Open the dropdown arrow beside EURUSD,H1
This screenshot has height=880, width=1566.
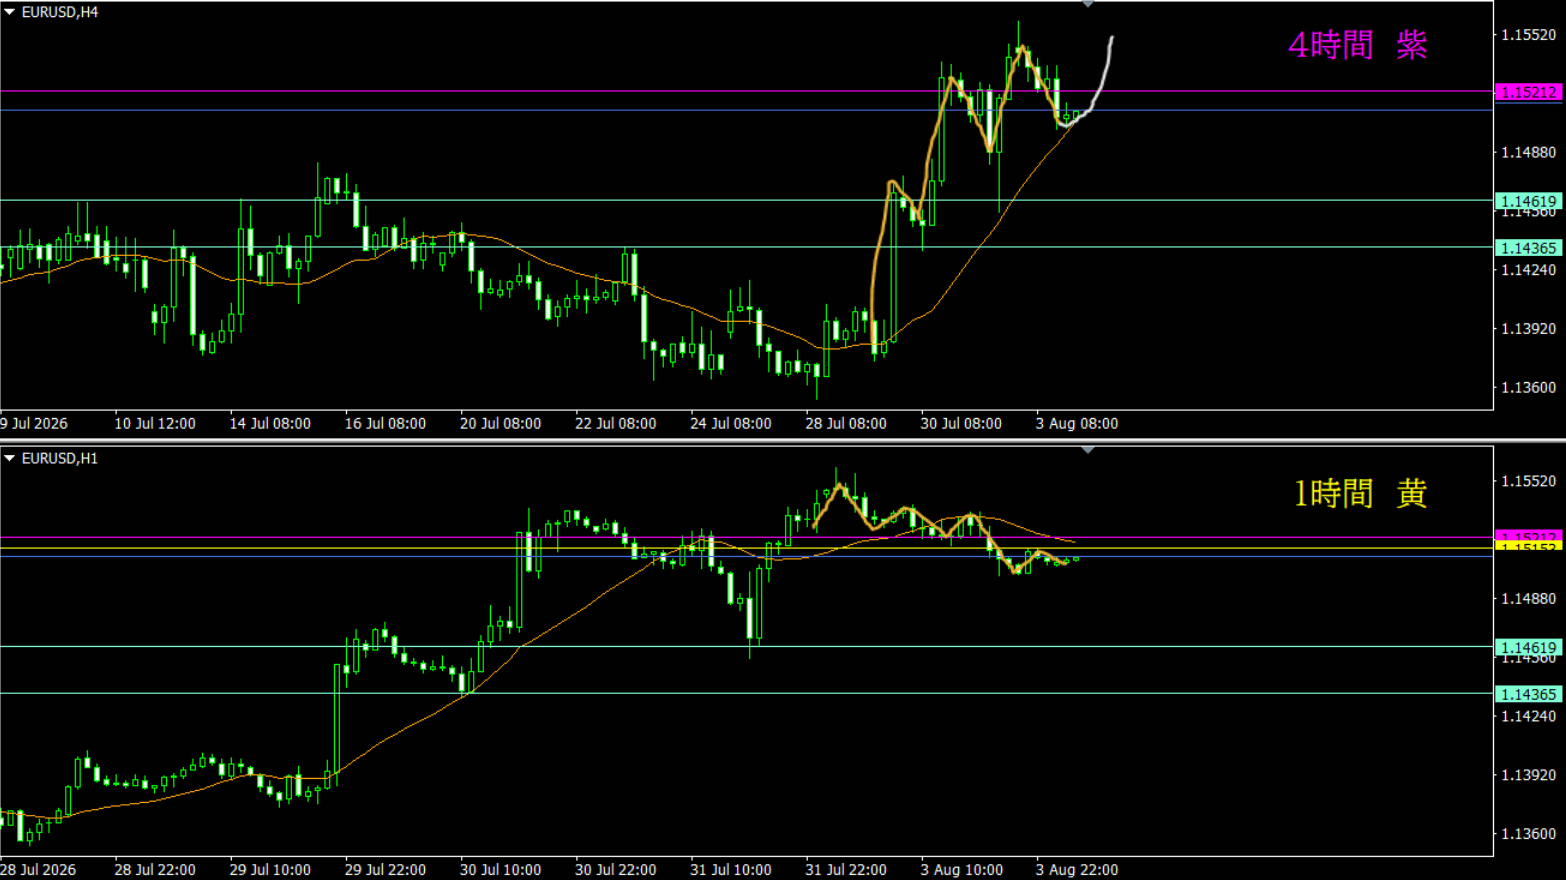tap(9, 458)
